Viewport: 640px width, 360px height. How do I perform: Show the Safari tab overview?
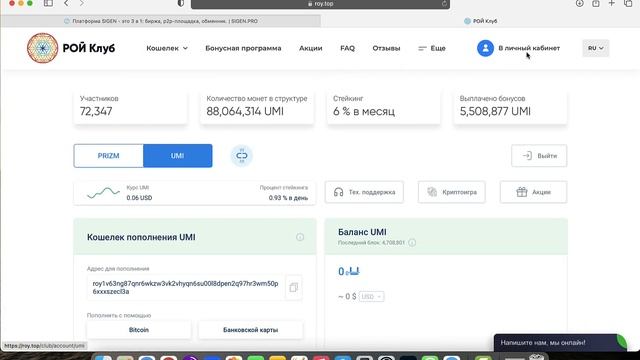628,3
